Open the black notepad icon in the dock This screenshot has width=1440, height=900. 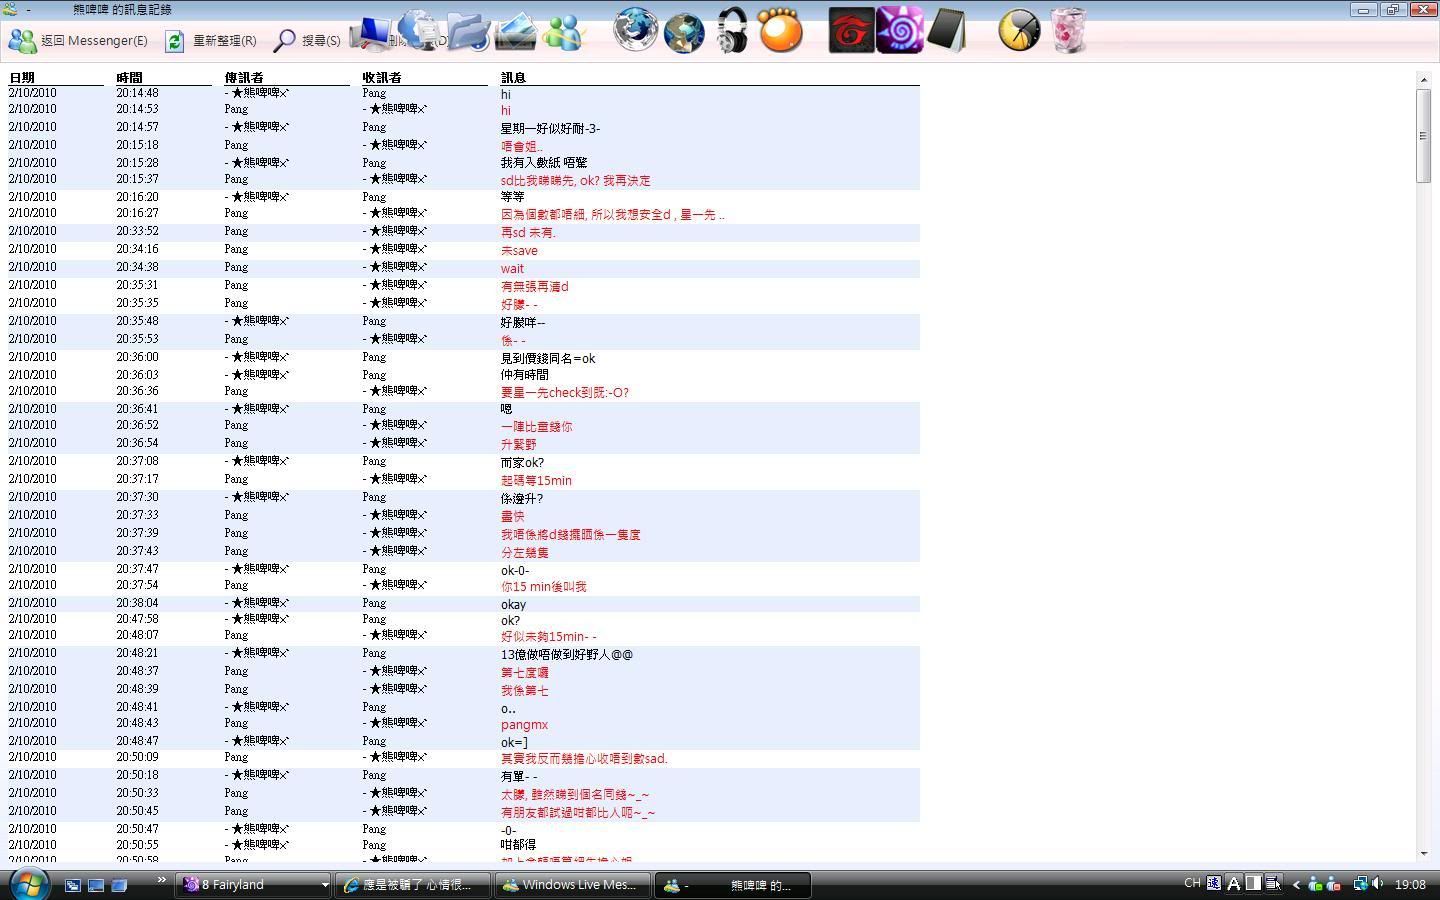pyautogui.click(x=946, y=31)
